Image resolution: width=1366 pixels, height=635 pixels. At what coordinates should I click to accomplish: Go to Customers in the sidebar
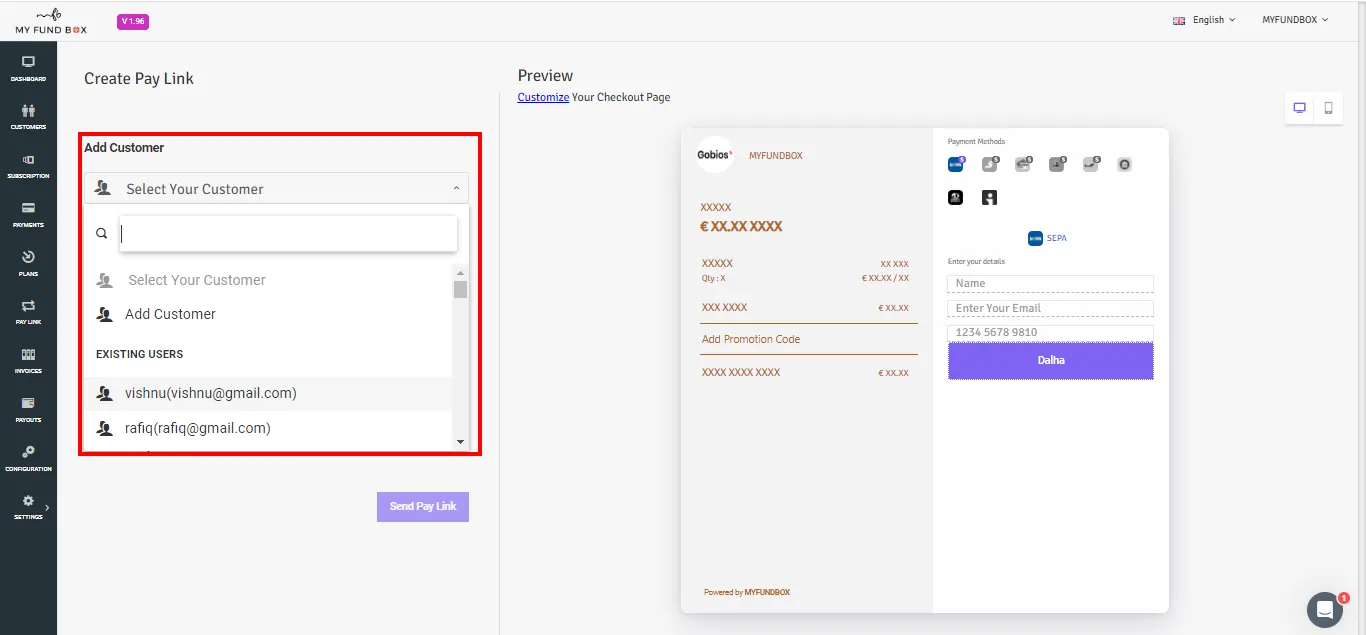click(28, 117)
